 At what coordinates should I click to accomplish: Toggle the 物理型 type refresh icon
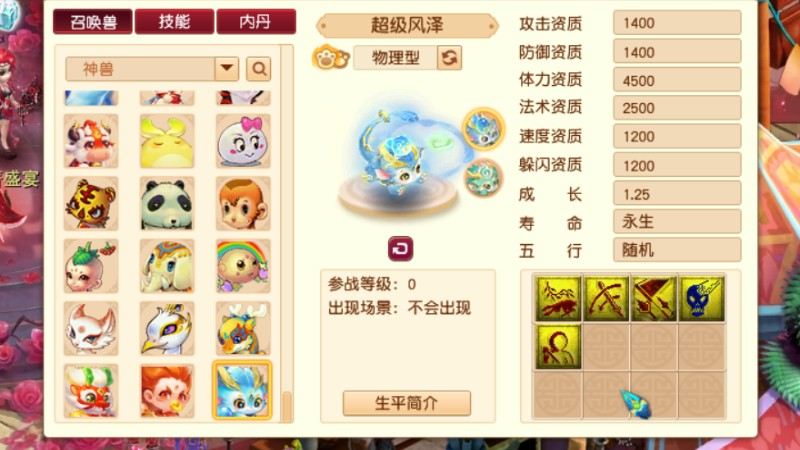tap(449, 58)
